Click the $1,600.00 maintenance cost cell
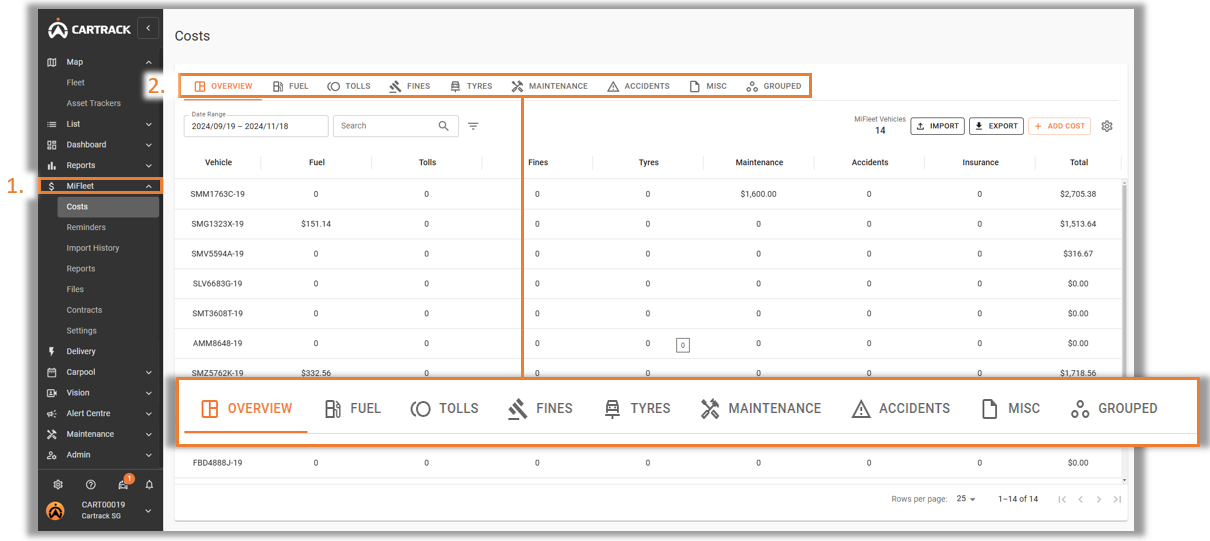 [758, 194]
